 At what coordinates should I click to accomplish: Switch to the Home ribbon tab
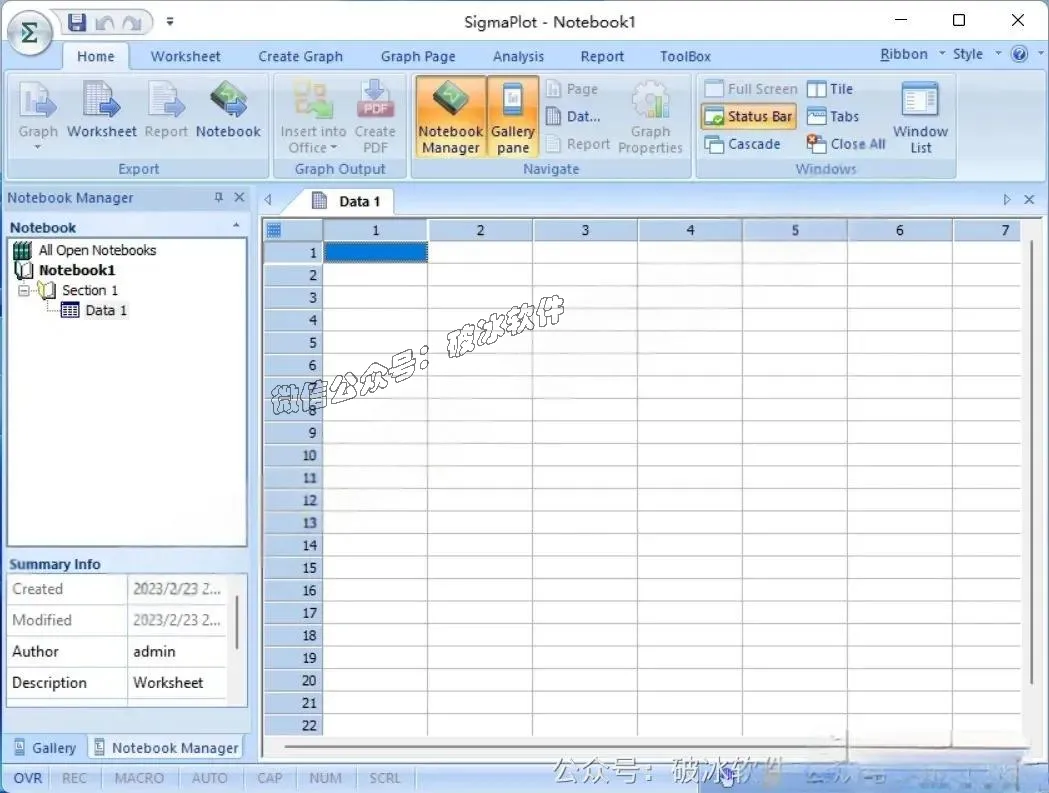(96, 56)
